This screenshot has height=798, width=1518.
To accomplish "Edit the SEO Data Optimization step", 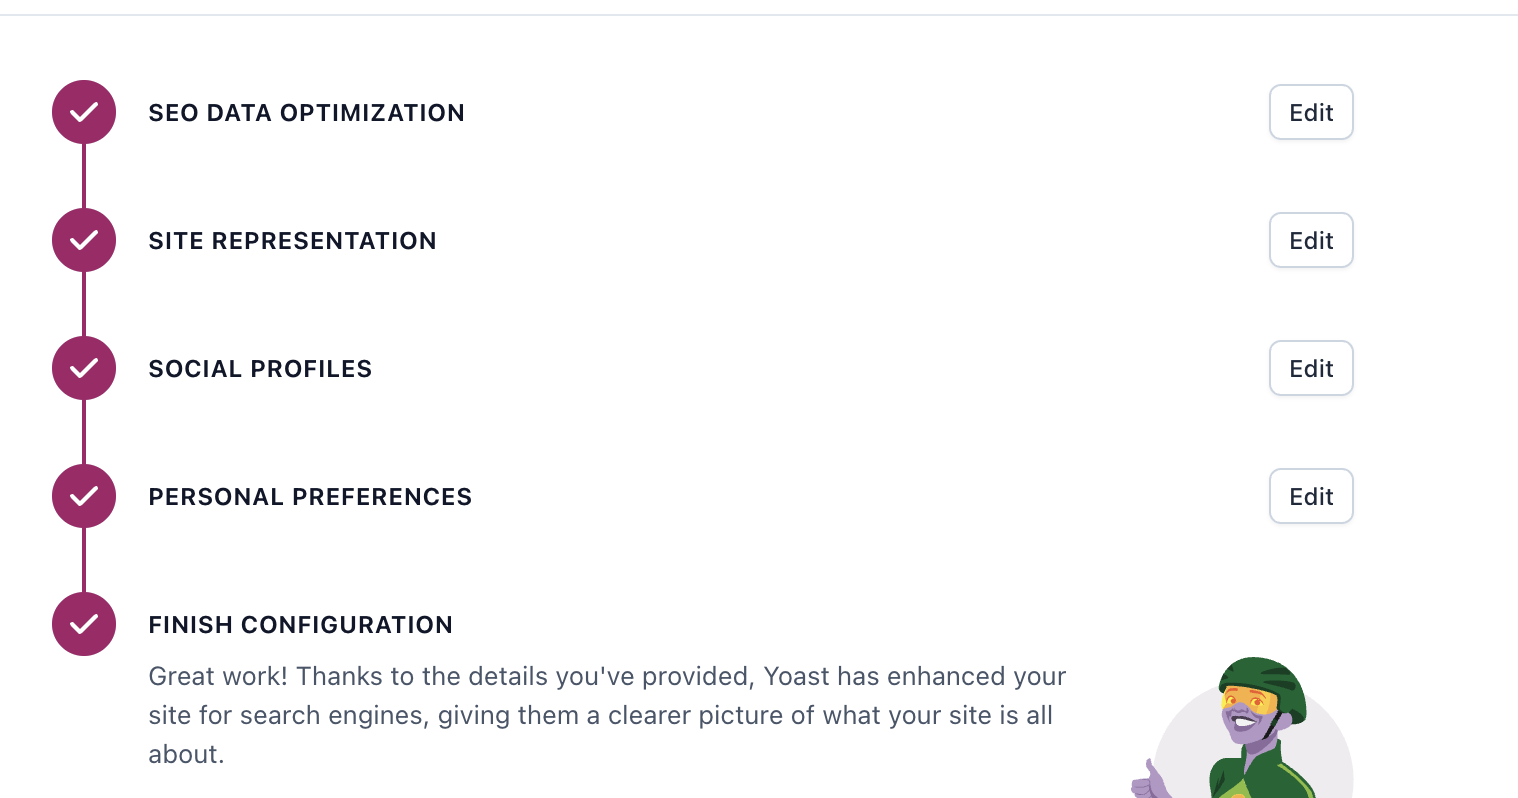I will tap(1311, 112).
